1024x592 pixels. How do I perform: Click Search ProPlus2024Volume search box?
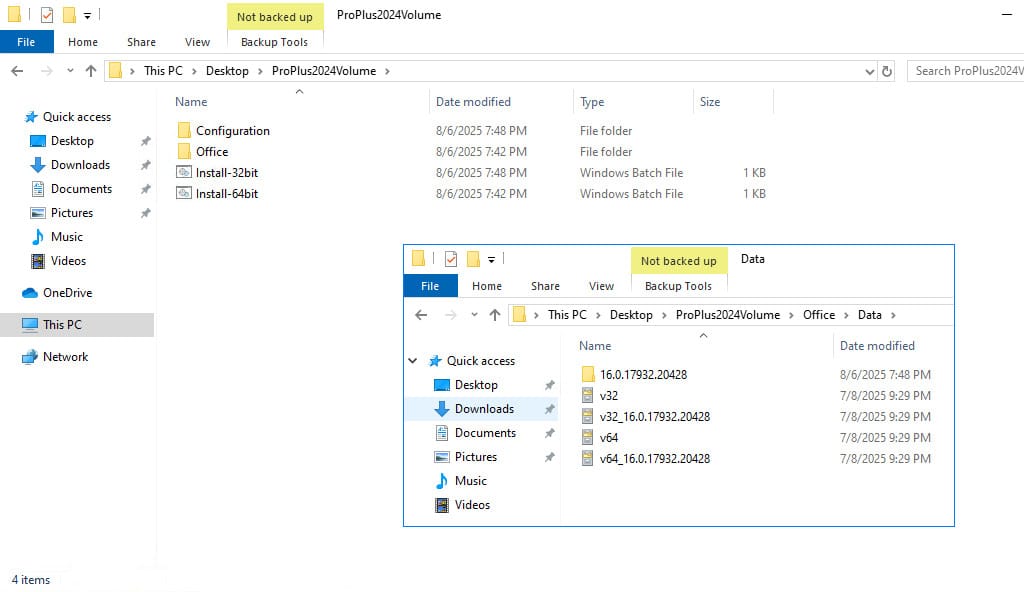coord(966,71)
